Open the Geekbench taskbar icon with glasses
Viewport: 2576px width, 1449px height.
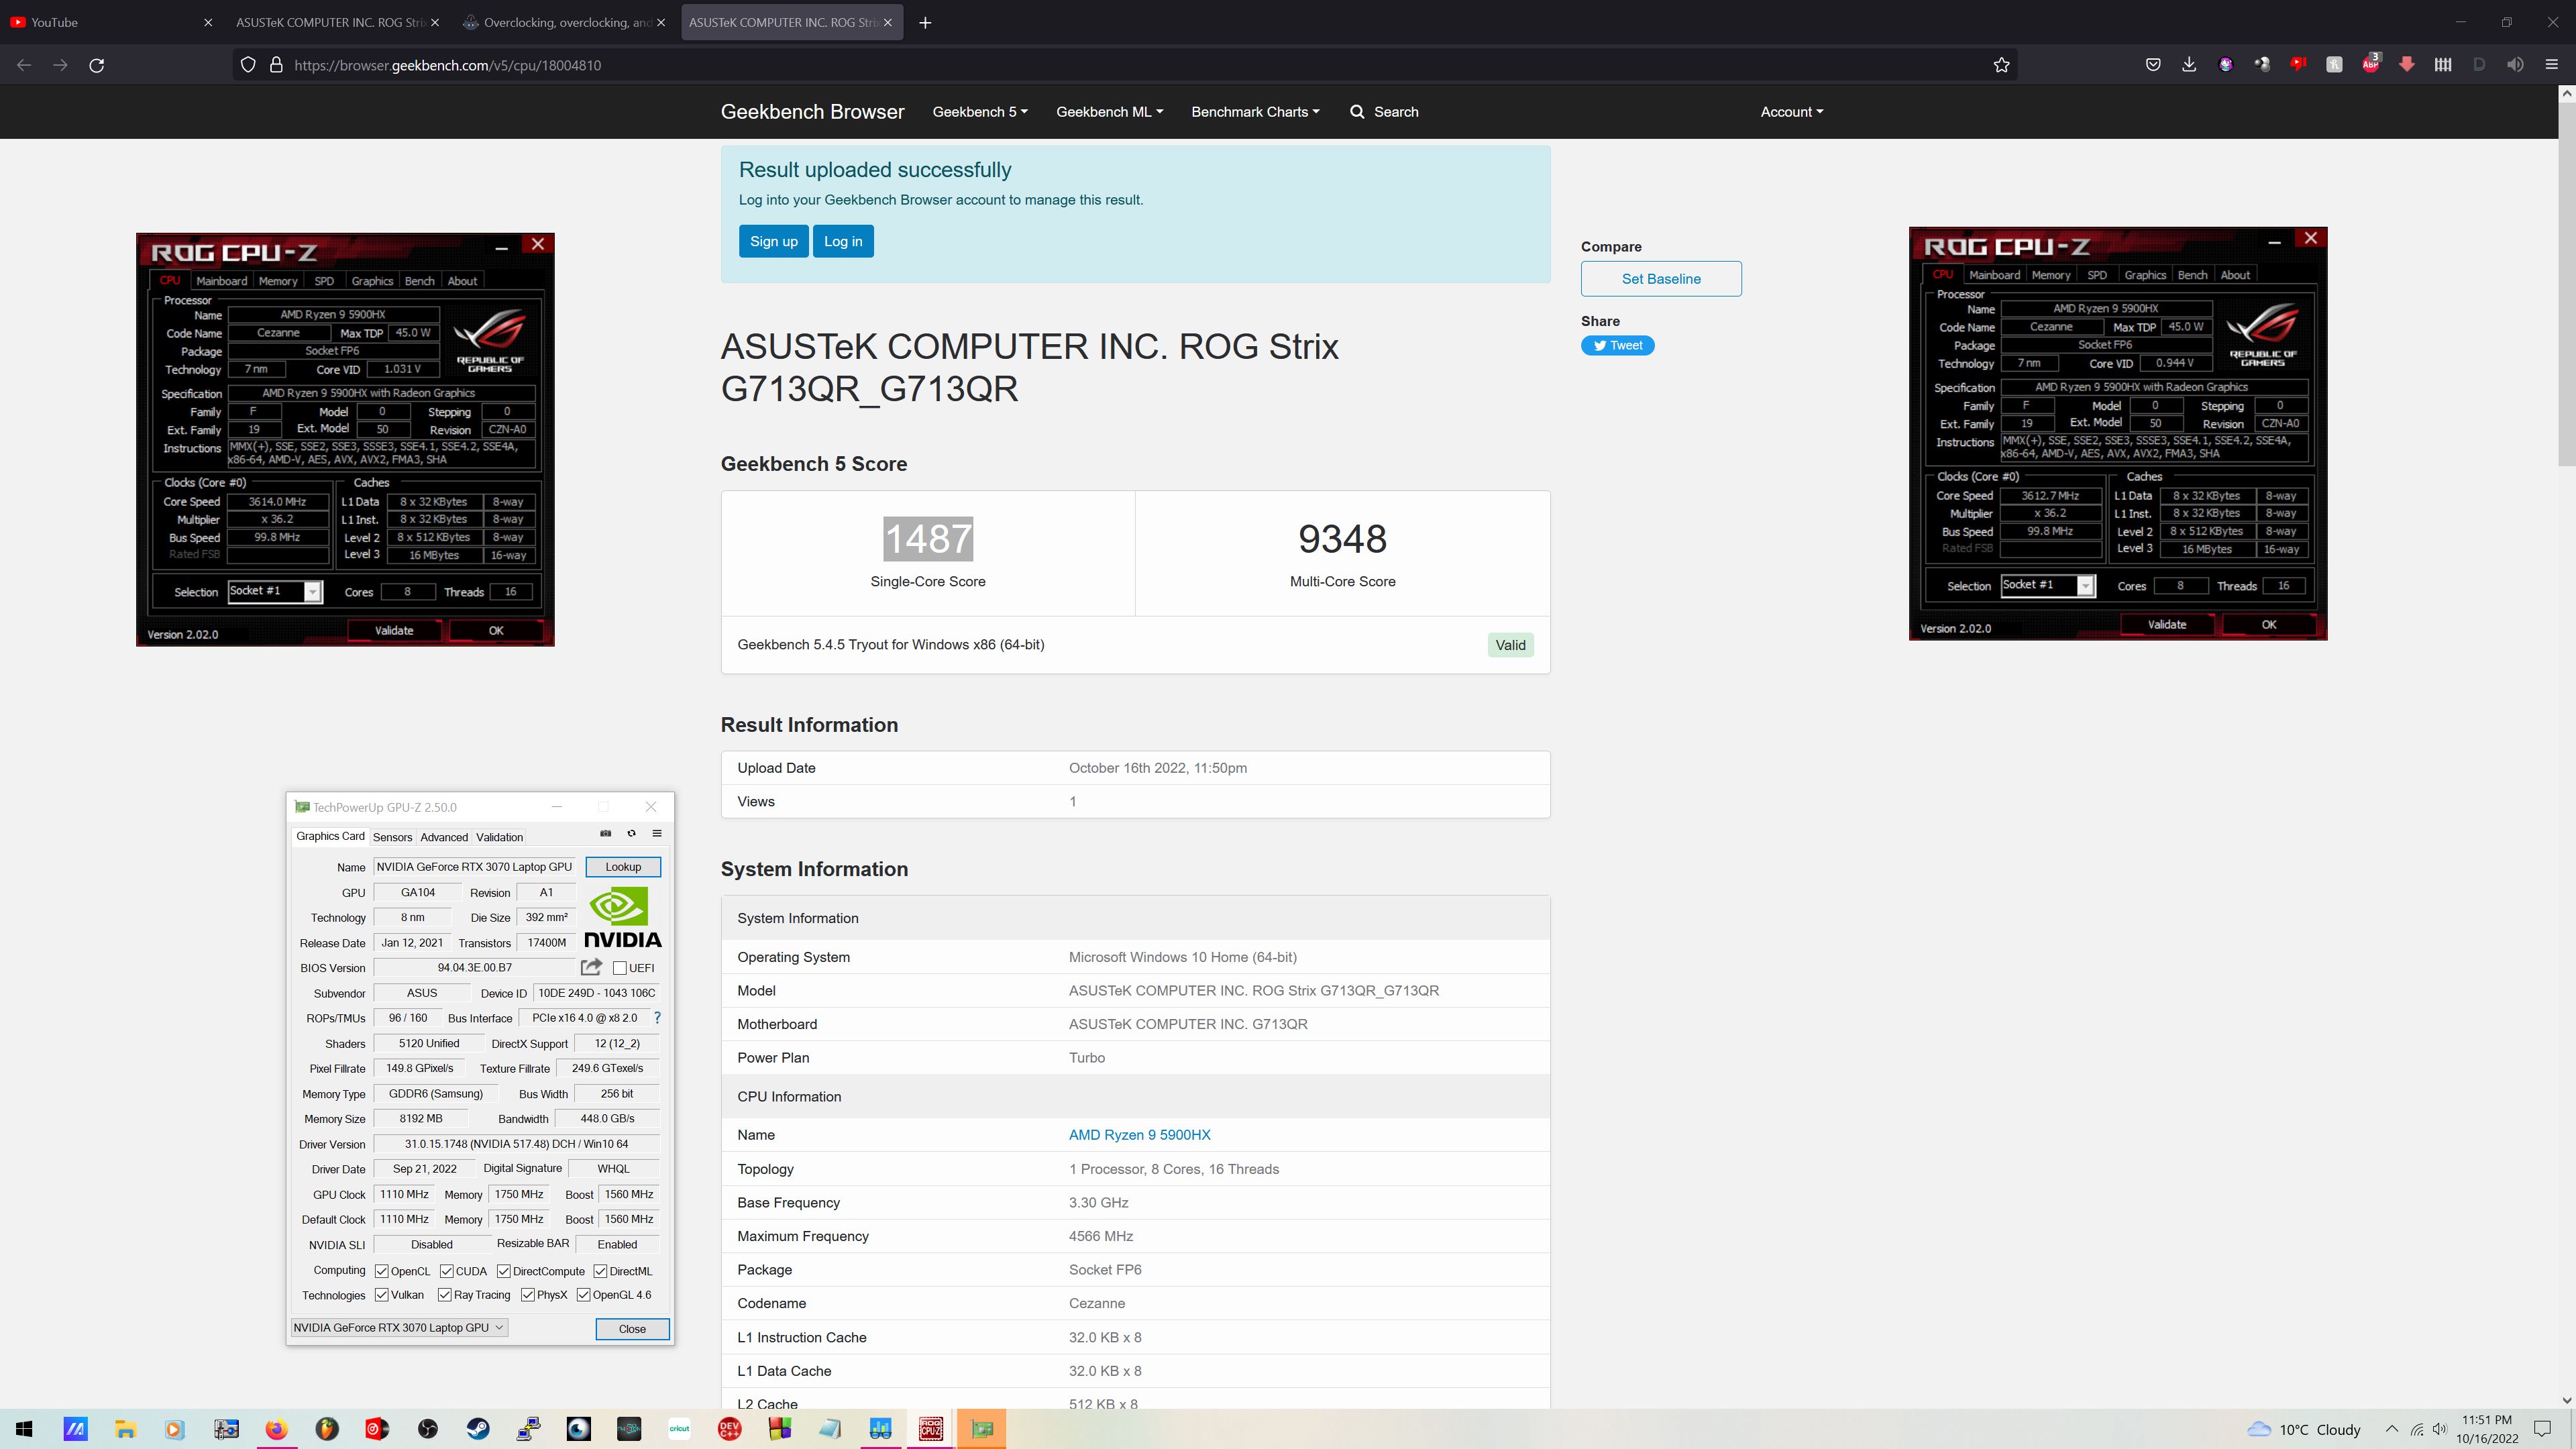point(881,1429)
